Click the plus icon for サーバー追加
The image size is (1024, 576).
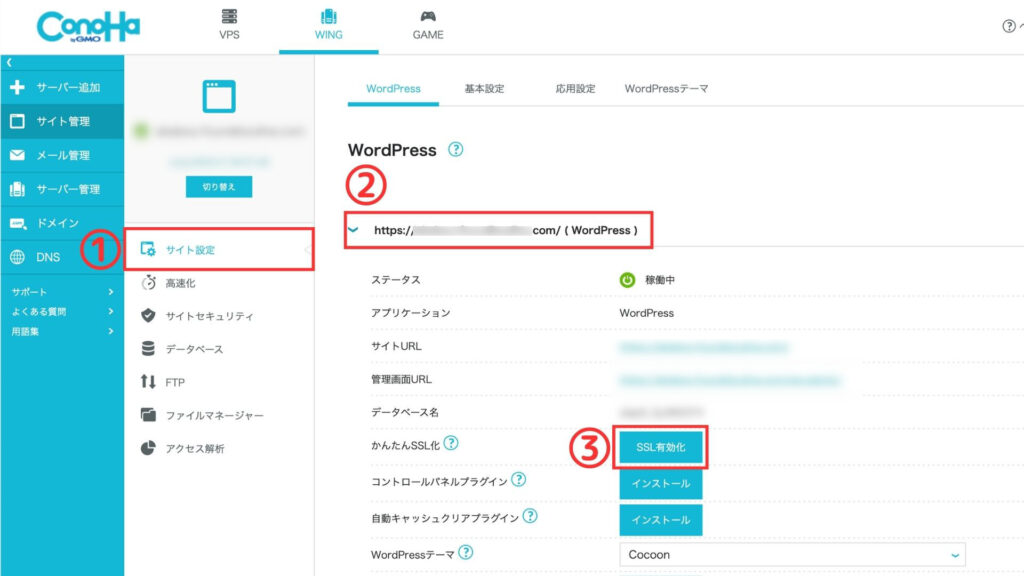(x=18, y=88)
